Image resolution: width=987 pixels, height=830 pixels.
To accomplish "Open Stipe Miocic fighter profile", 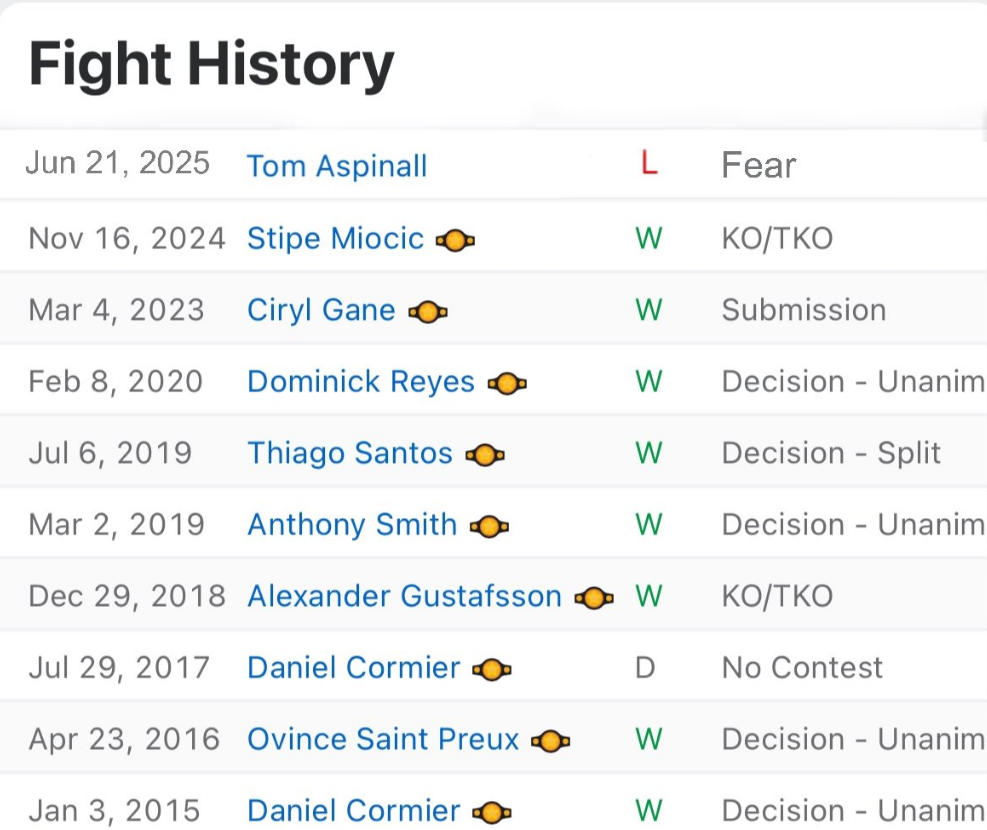I will click(x=335, y=238).
